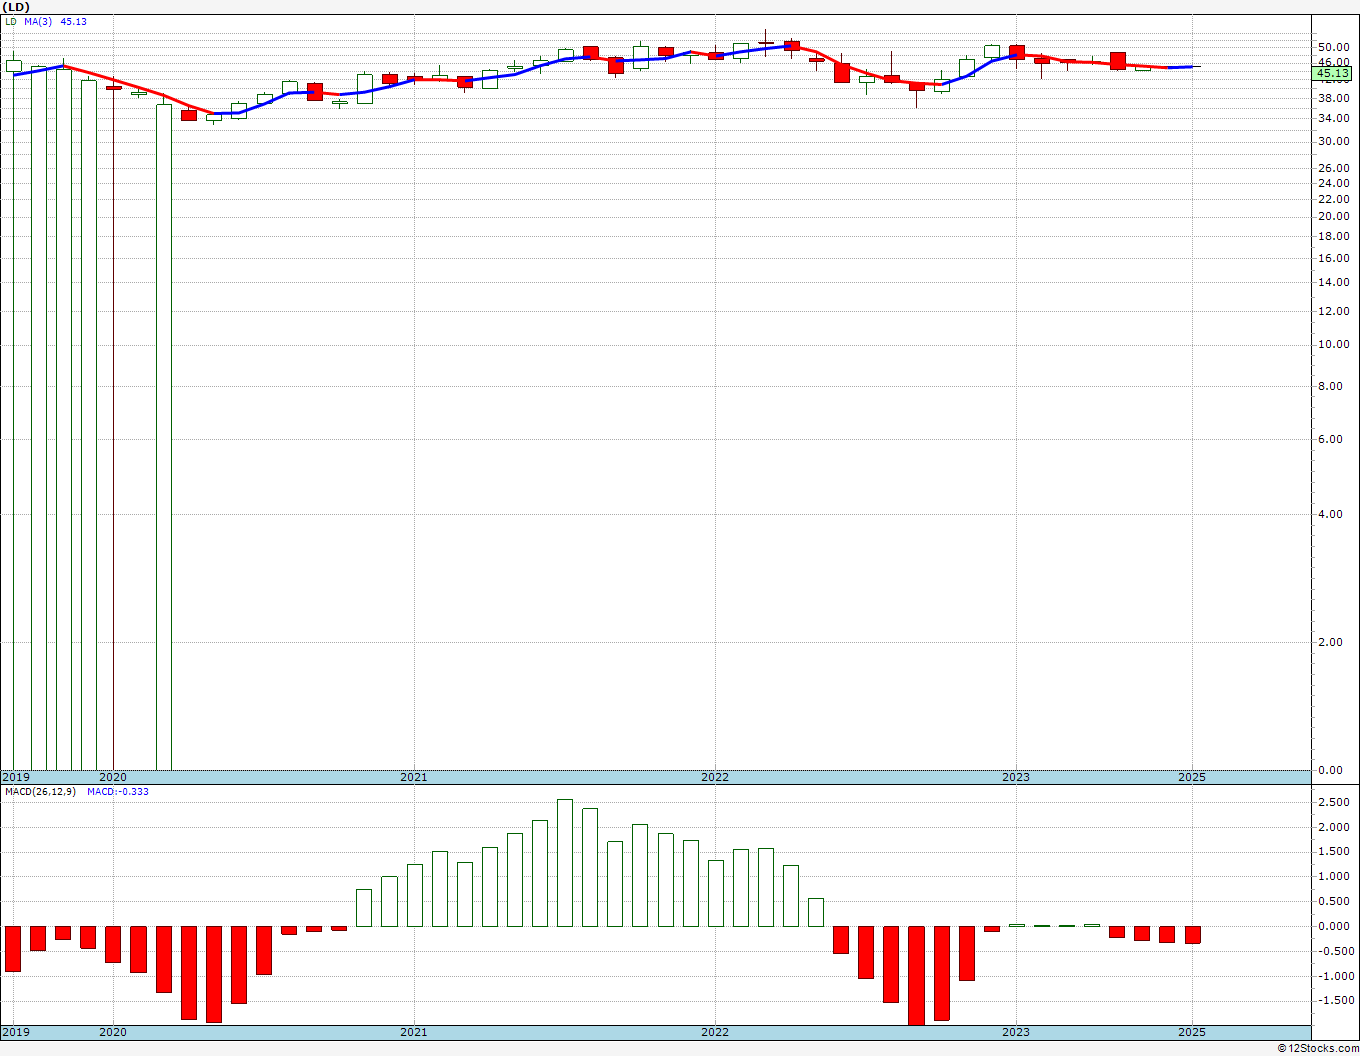The height and width of the screenshot is (1056, 1360).
Task: Select the 1.500 MACD axis label
Action: pos(1336,851)
